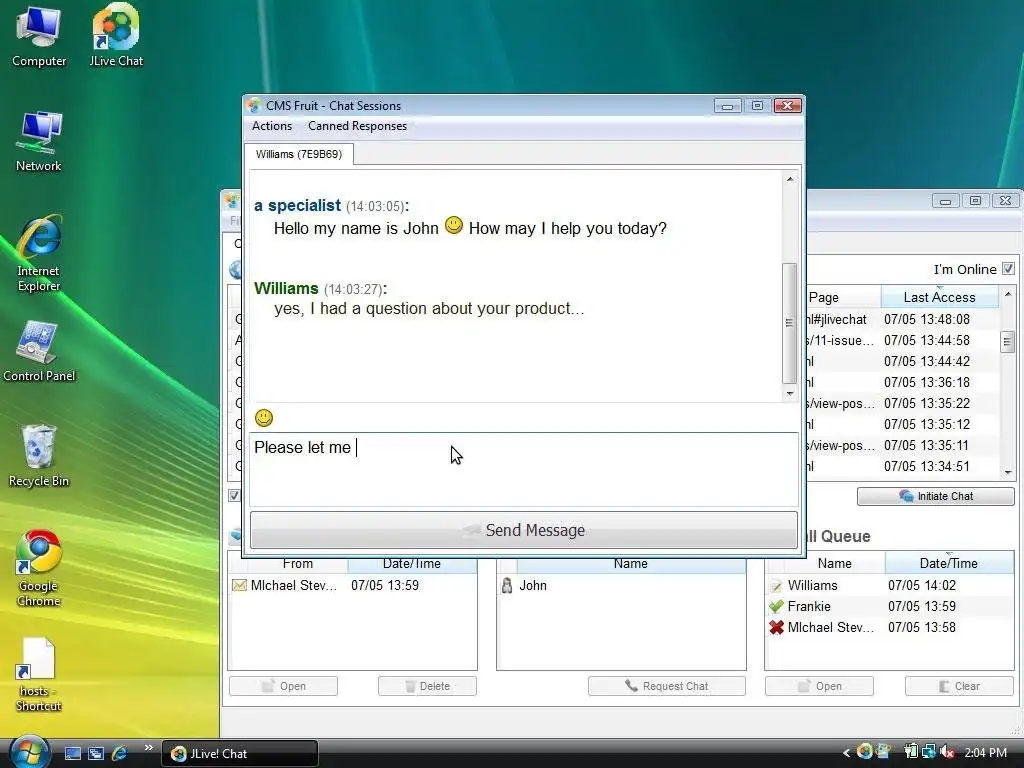
Task: Click the 2:04 PM taskbar clock
Action: 985,753
